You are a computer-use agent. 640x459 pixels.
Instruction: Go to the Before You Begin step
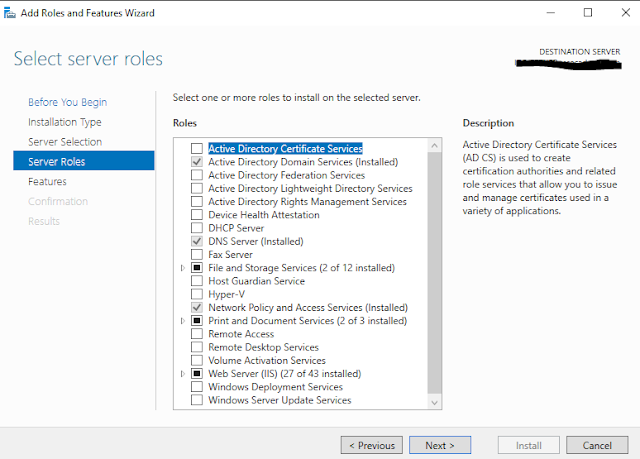tap(67, 102)
